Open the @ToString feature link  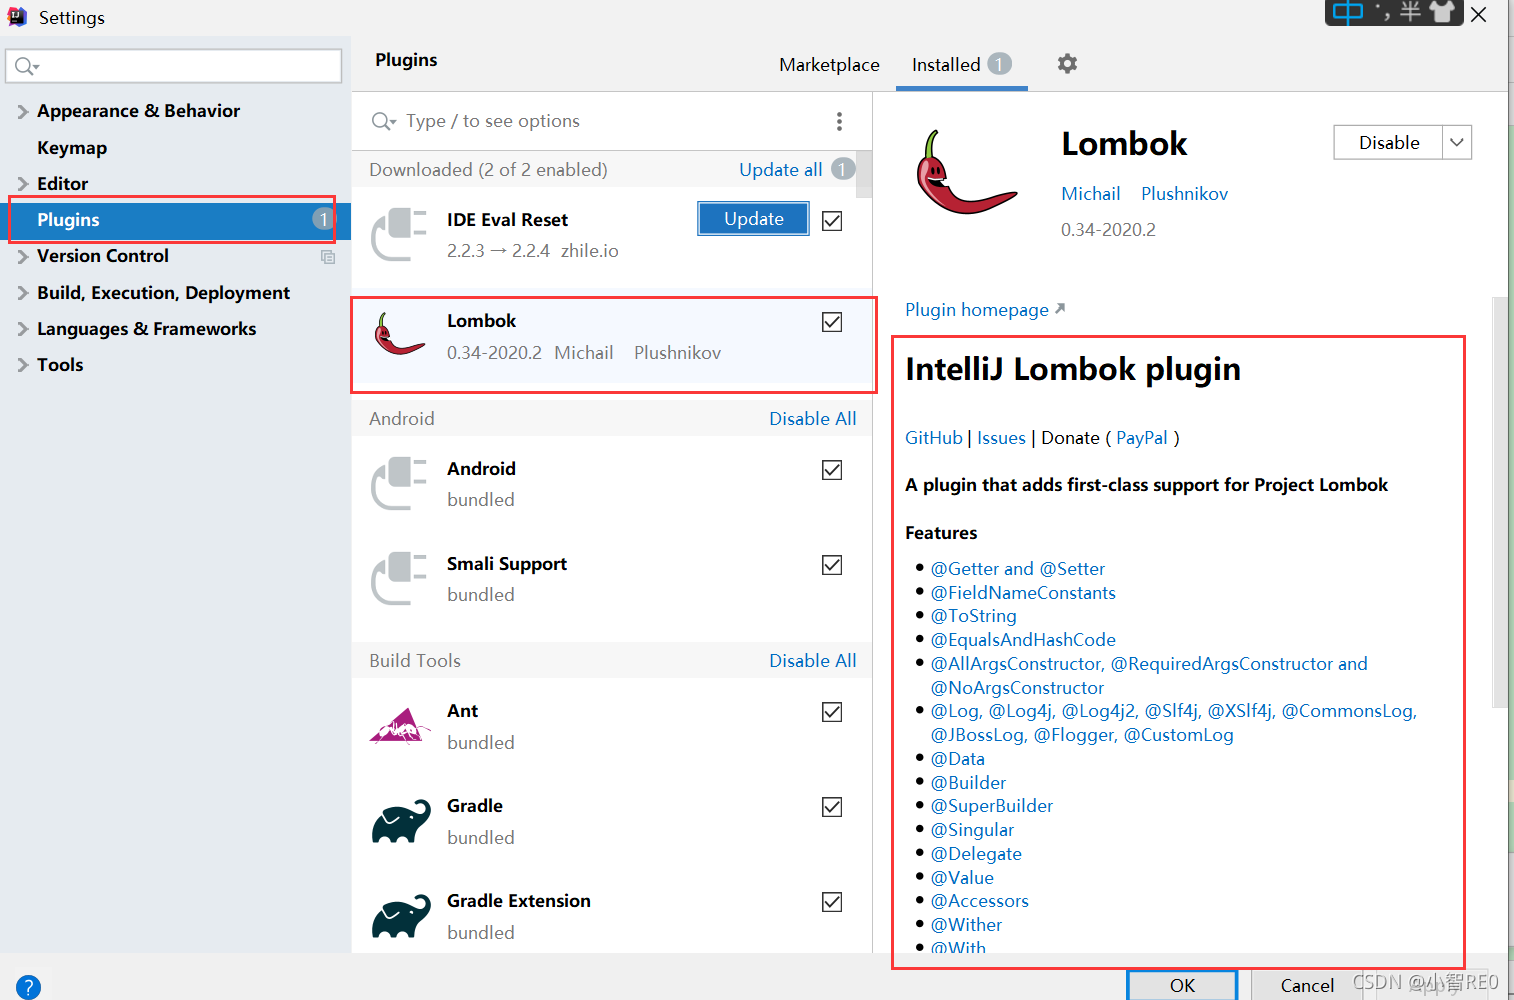click(974, 616)
